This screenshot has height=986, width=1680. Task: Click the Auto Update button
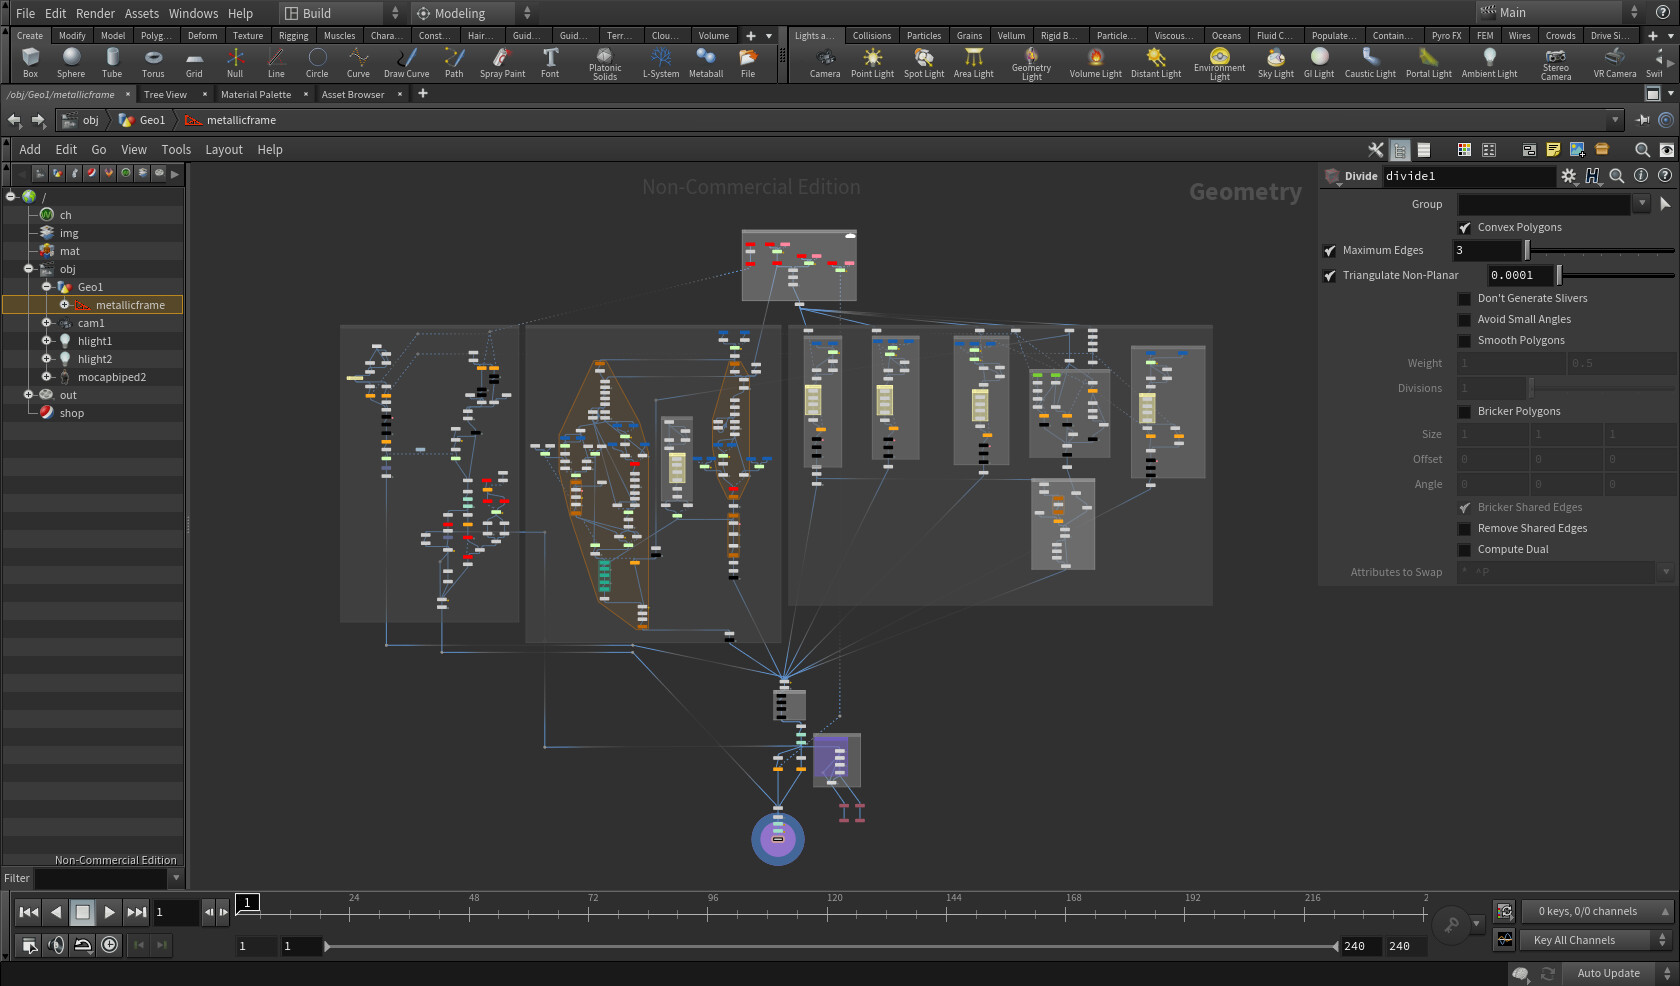click(1608, 972)
